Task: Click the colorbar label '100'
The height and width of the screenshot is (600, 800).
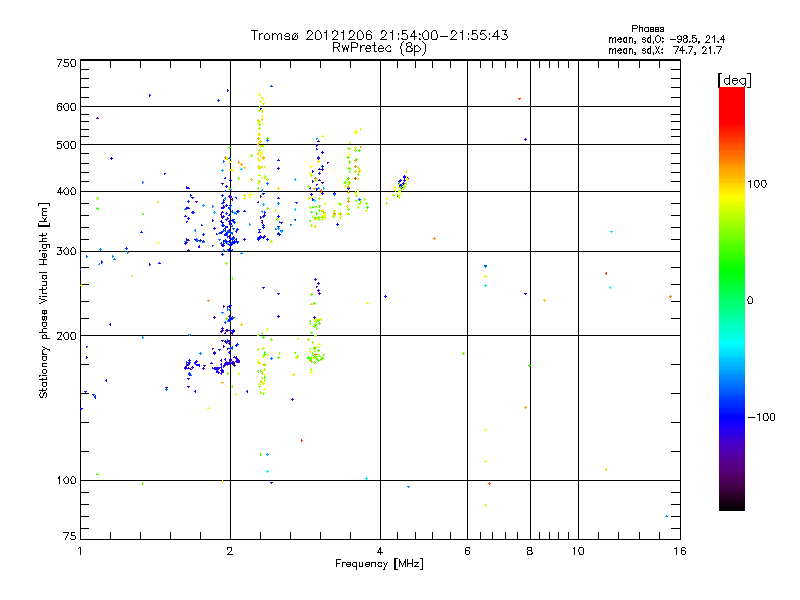Action: click(x=757, y=184)
